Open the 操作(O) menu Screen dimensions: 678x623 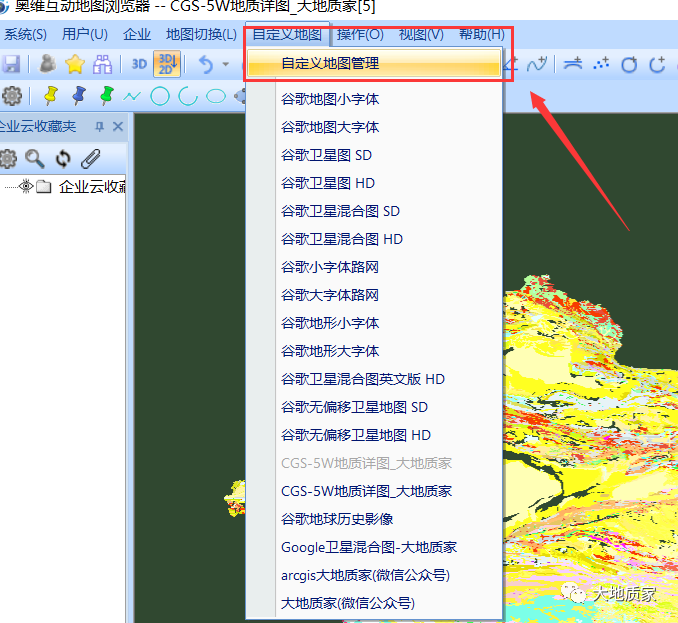click(360, 34)
